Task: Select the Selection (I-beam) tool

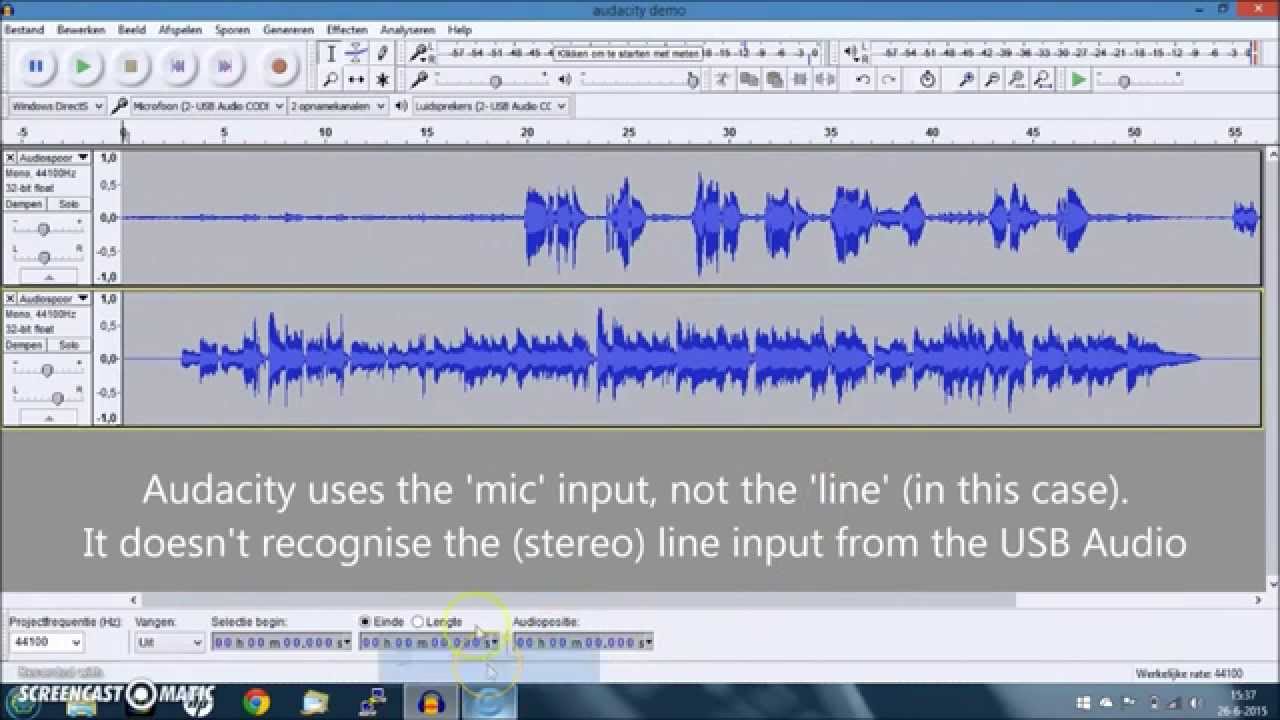Action: [x=331, y=54]
